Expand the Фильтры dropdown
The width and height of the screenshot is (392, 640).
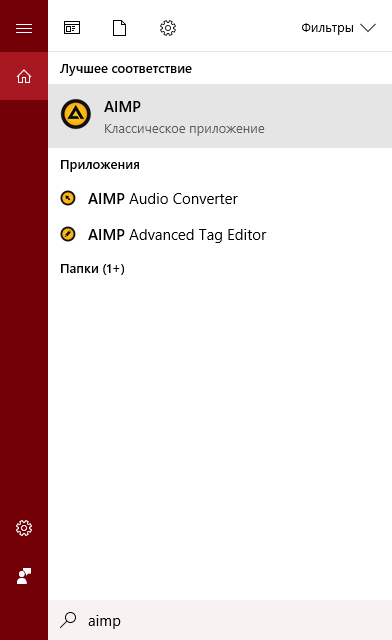click(x=338, y=28)
